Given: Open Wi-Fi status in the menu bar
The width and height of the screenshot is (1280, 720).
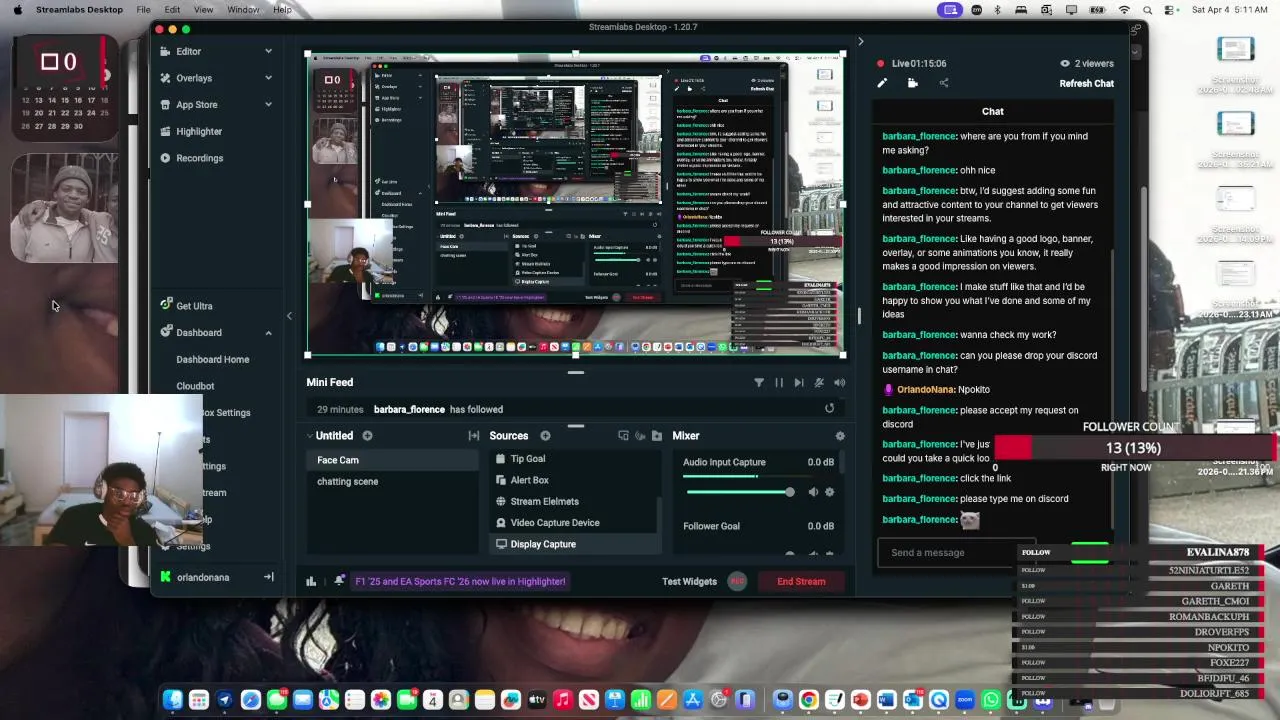Looking at the screenshot, I should (1124, 10).
